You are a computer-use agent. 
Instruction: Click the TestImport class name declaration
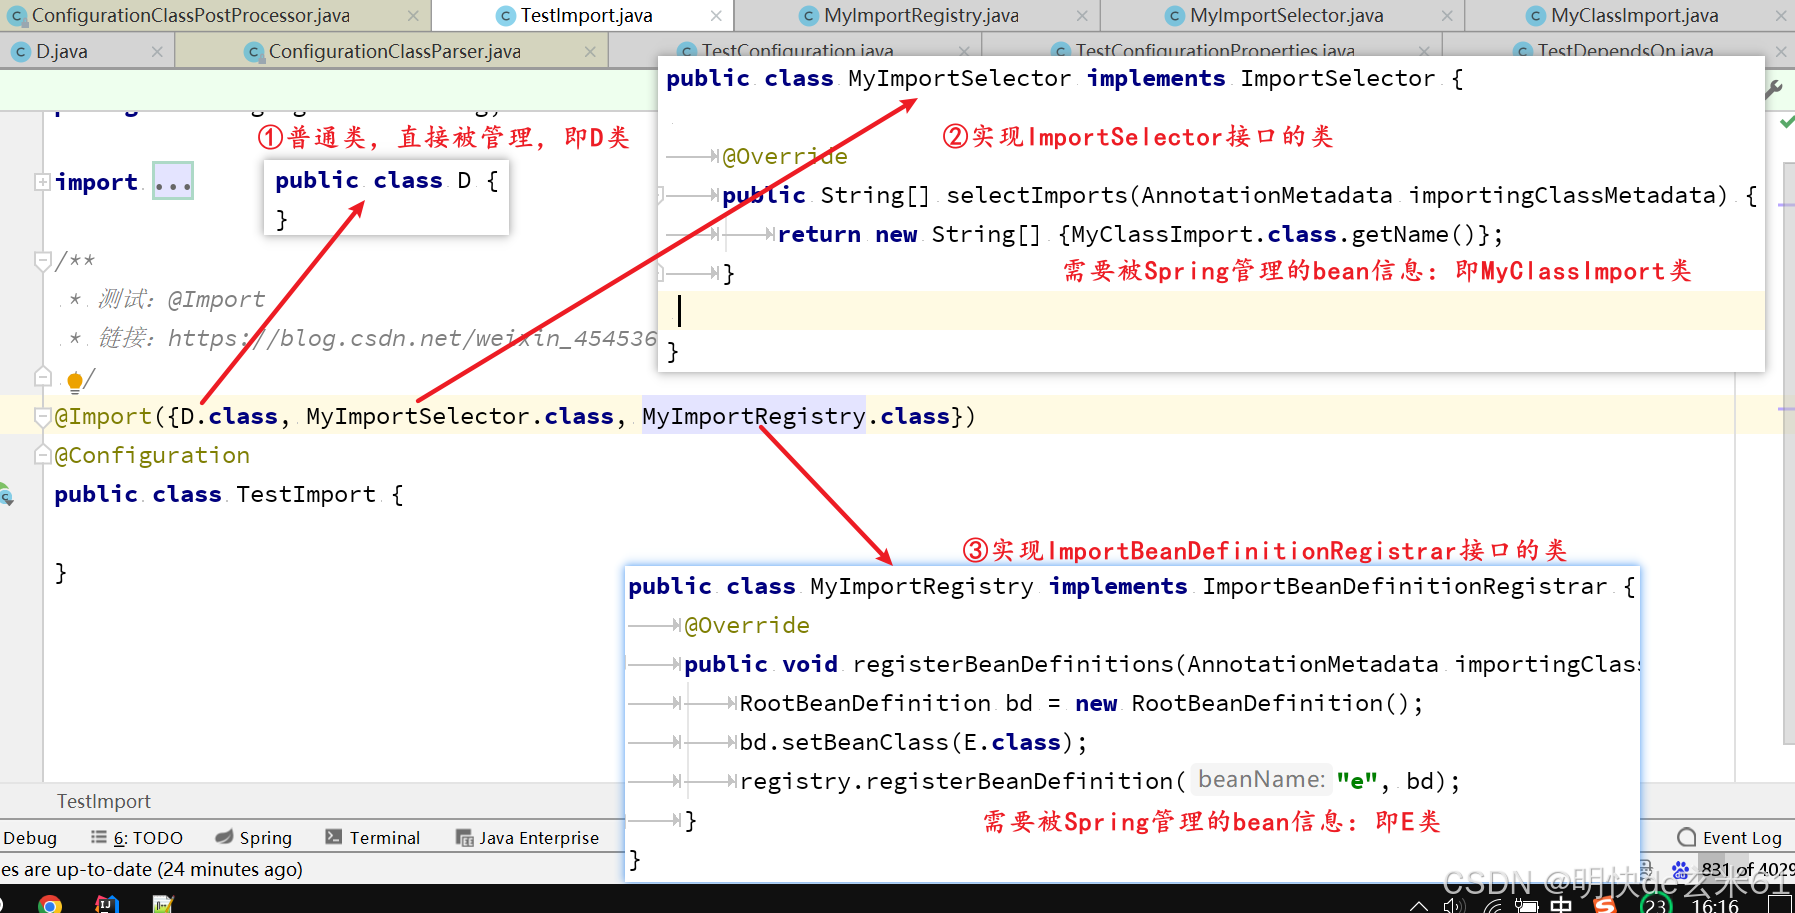(x=306, y=494)
